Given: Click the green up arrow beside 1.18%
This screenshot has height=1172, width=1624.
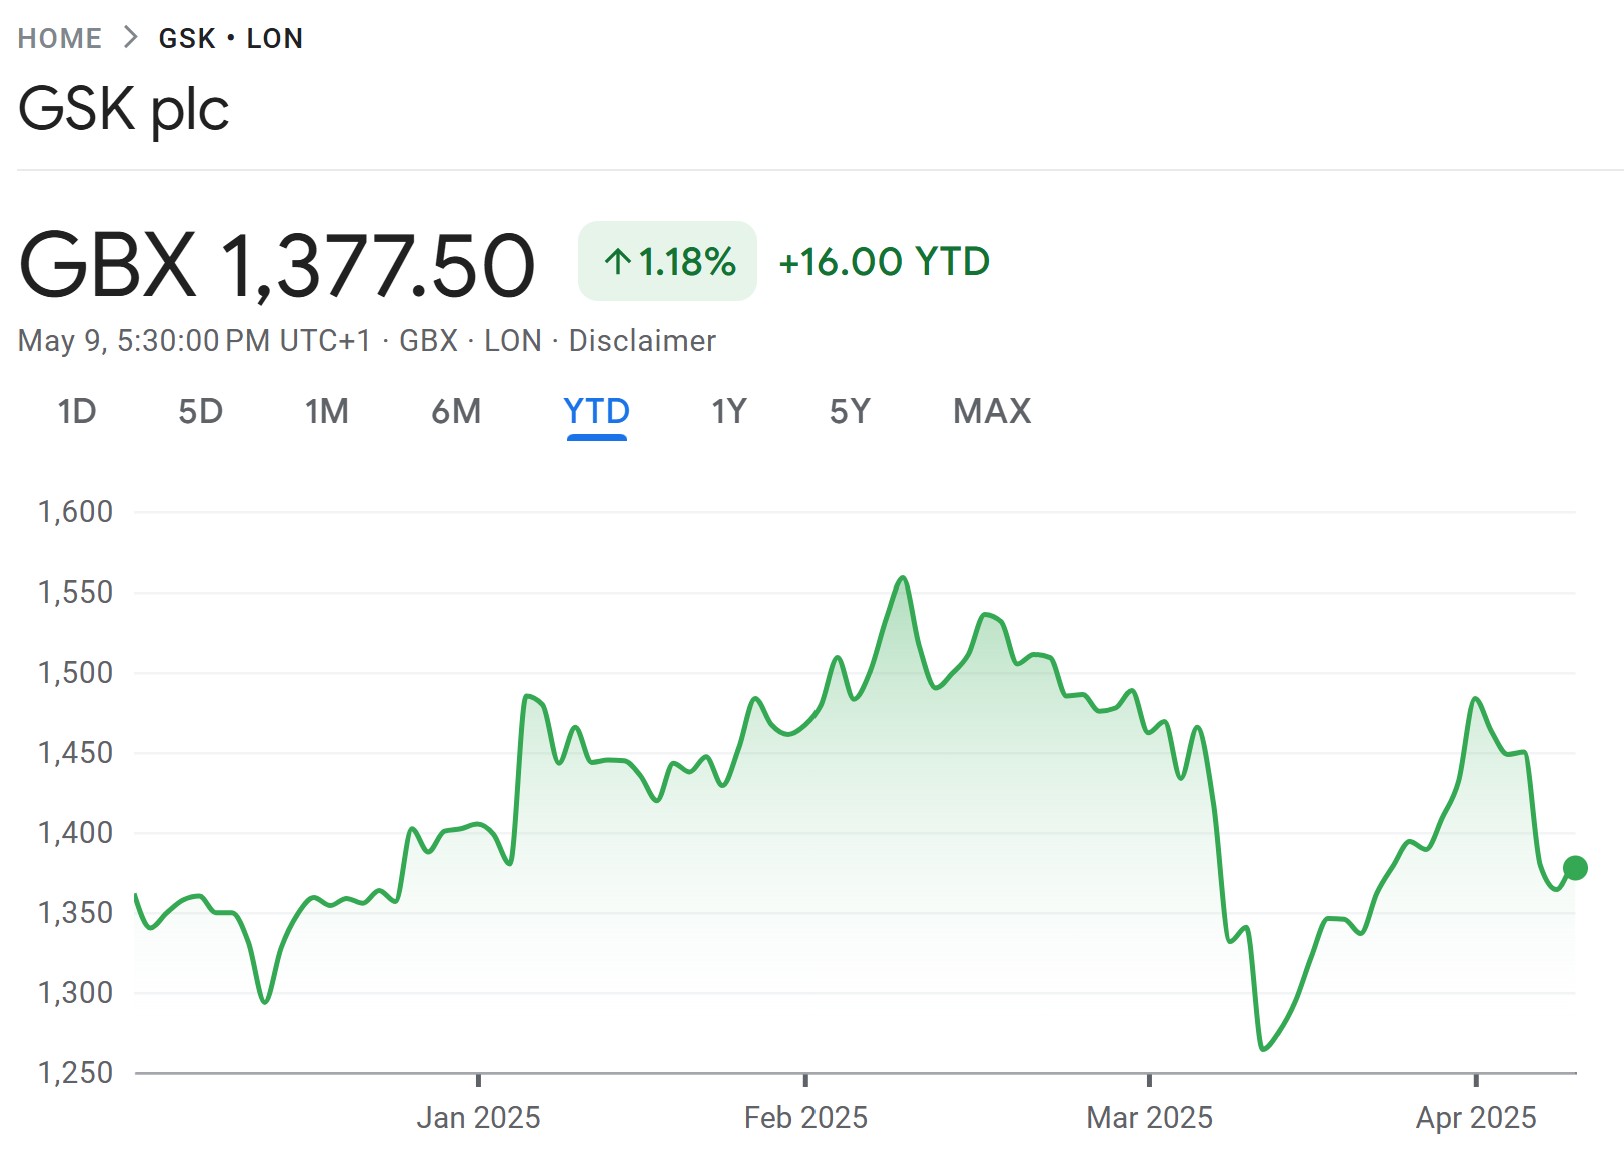Looking at the screenshot, I should click(x=617, y=262).
